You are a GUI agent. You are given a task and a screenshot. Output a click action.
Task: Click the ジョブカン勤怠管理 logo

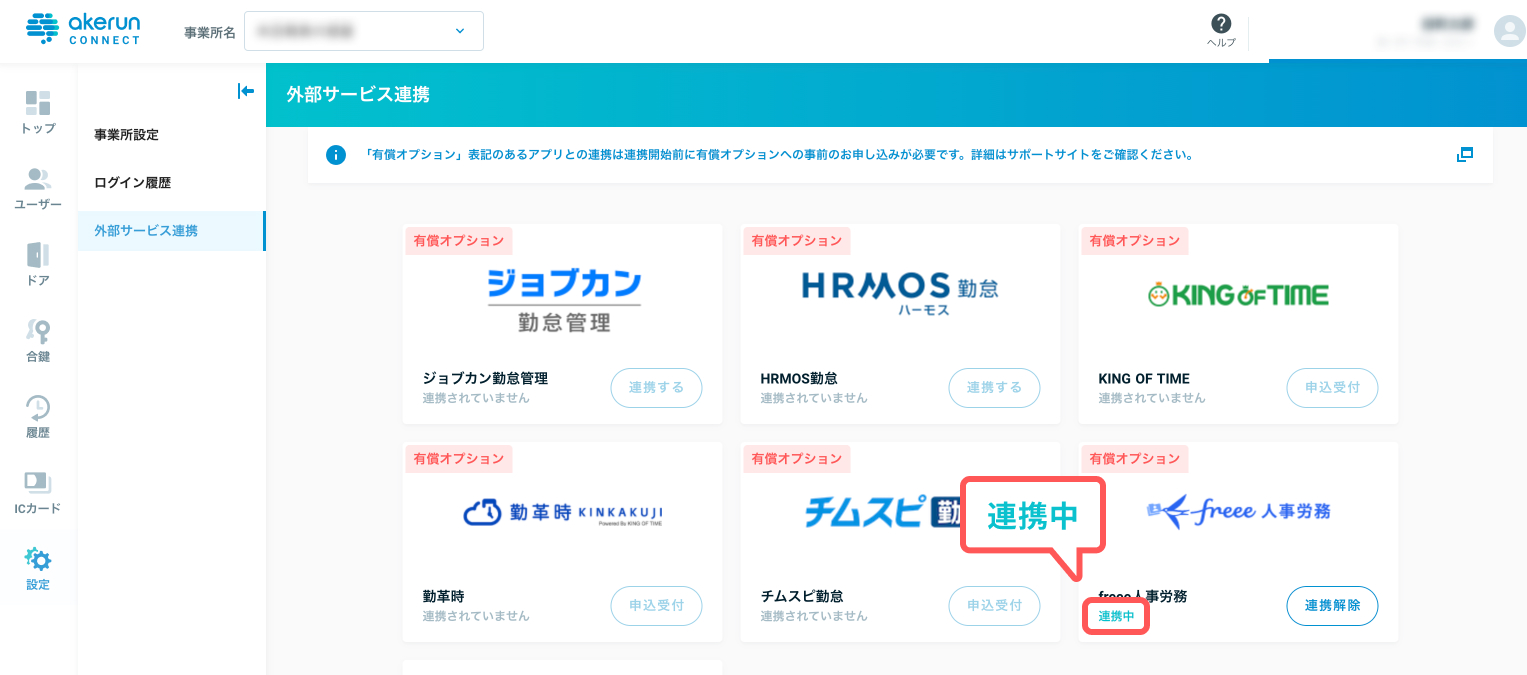564,299
